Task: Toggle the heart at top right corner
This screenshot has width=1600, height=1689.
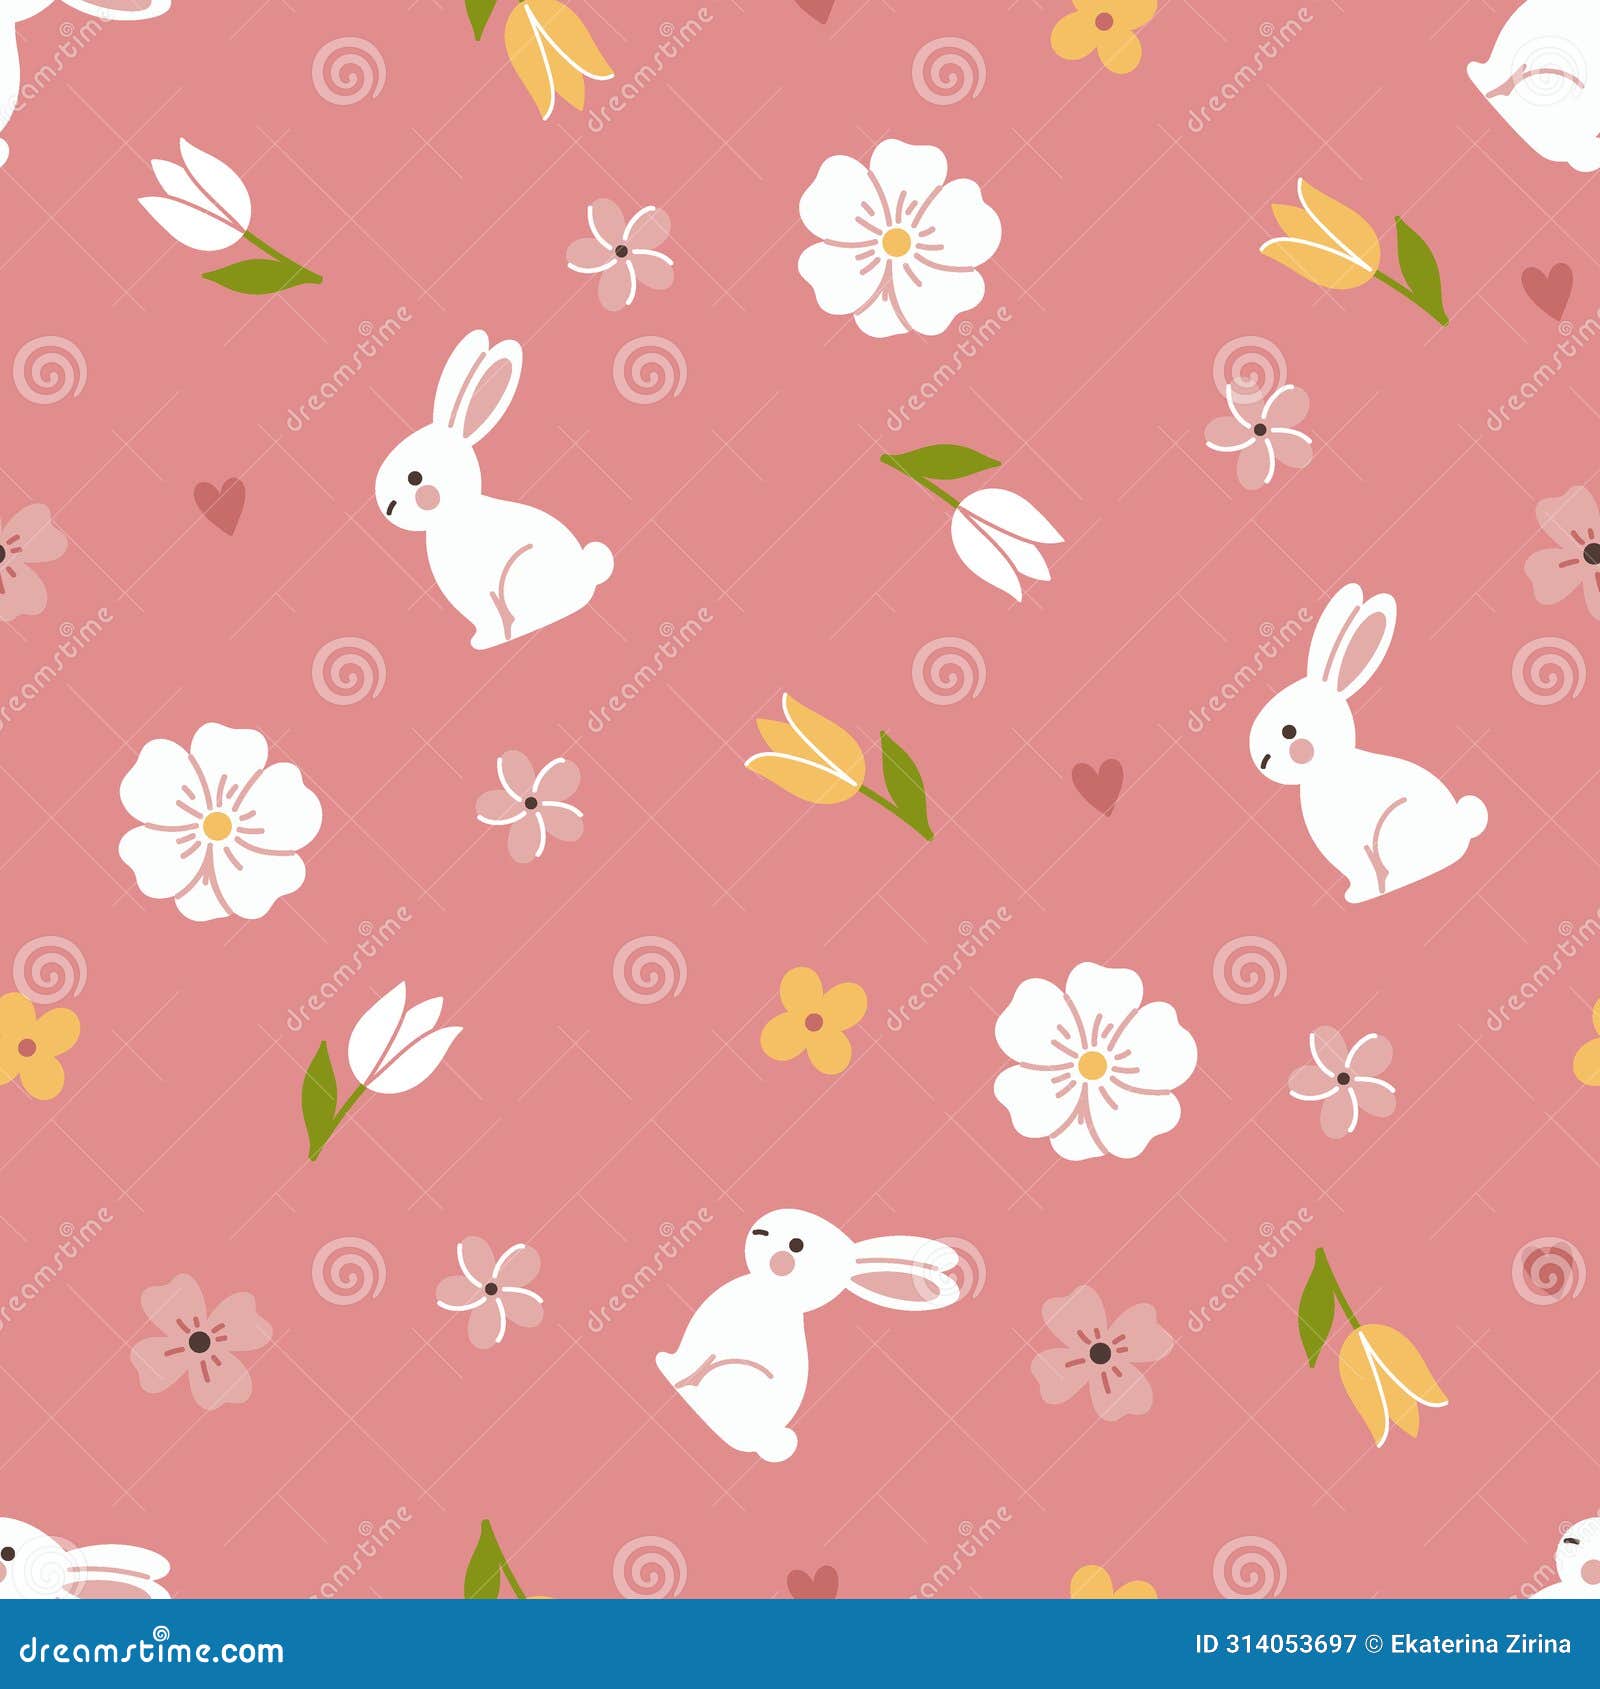Action: tap(1545, 290)
